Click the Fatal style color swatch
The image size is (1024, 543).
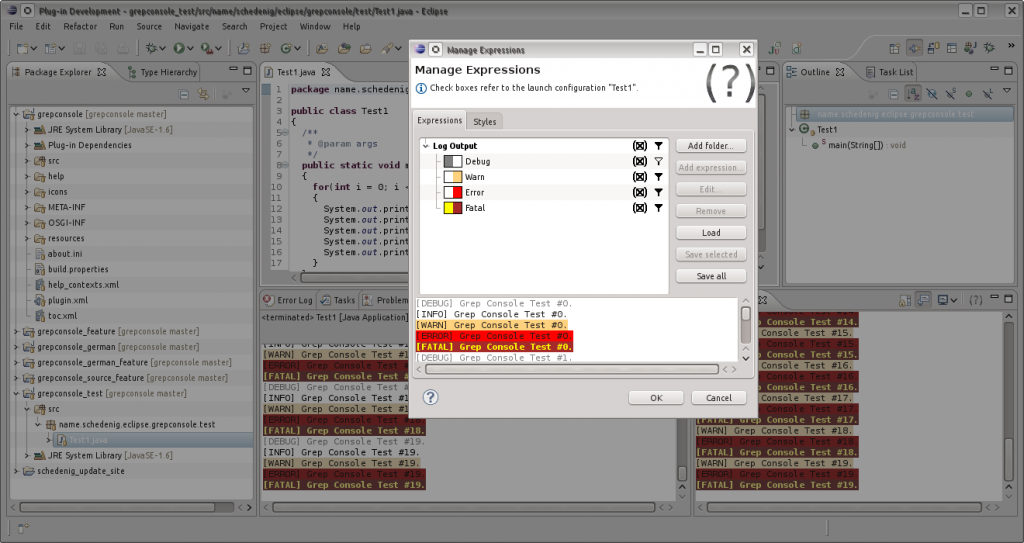pos(453,208)
